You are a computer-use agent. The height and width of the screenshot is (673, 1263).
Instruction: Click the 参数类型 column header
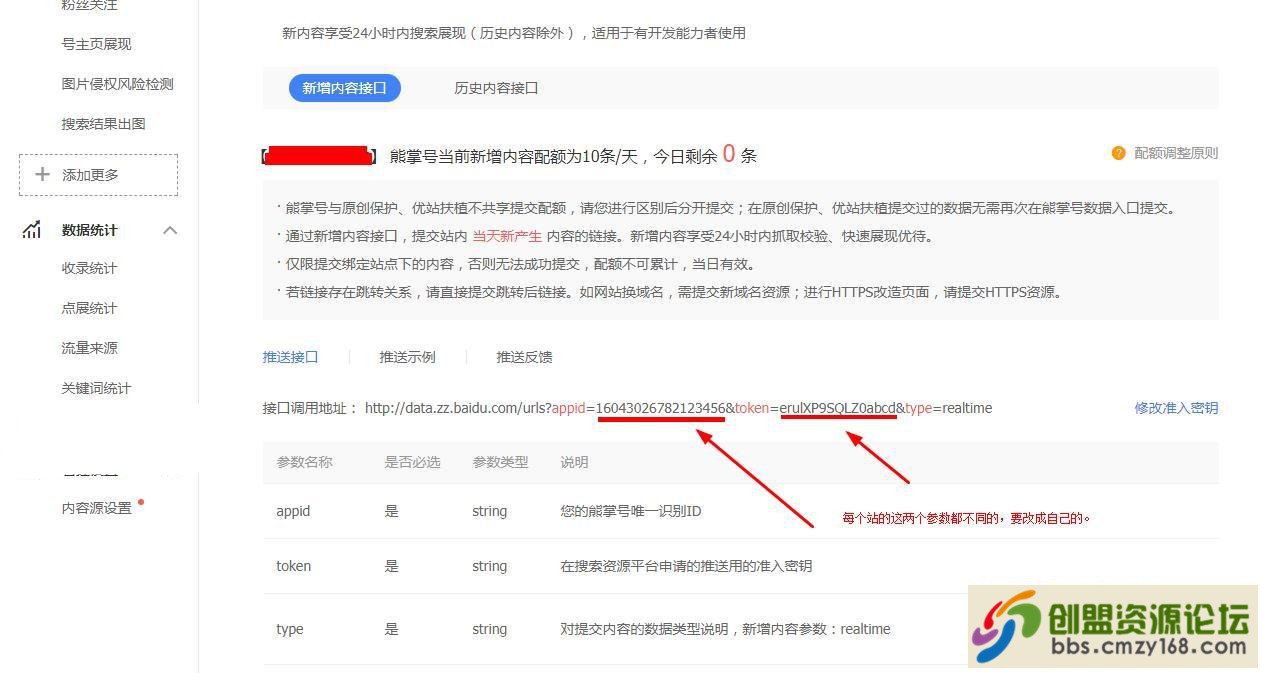500,462
